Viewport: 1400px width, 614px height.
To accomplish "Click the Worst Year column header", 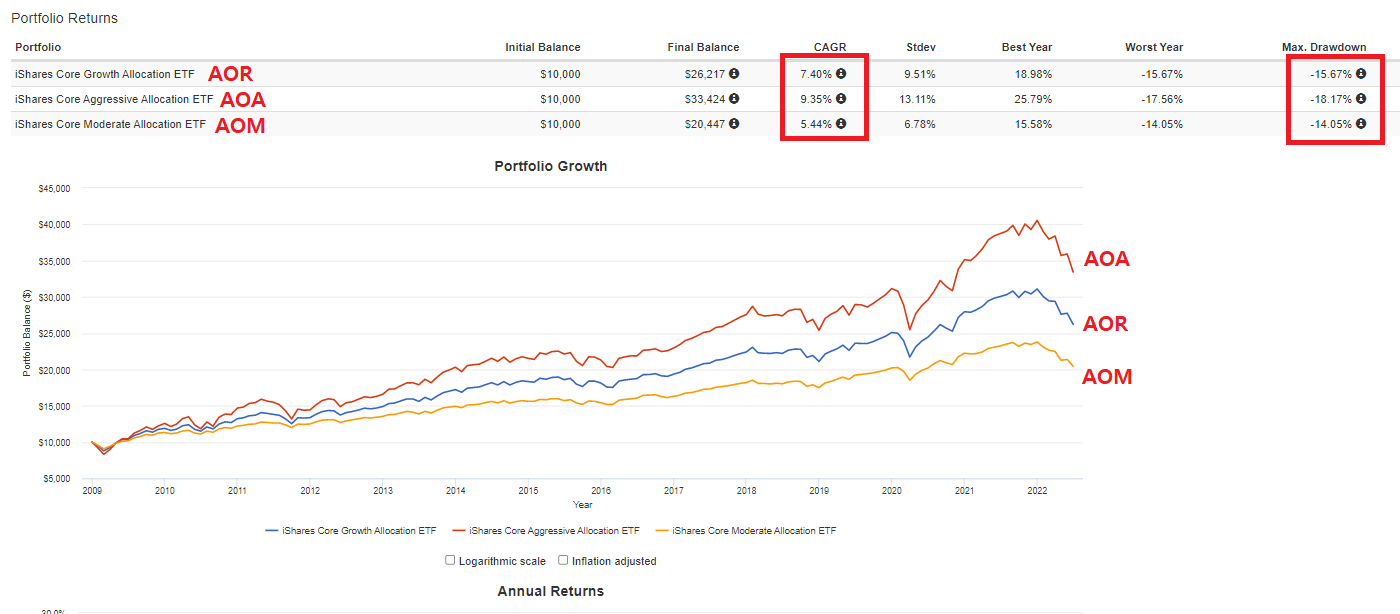I will tap(1154, 47).
